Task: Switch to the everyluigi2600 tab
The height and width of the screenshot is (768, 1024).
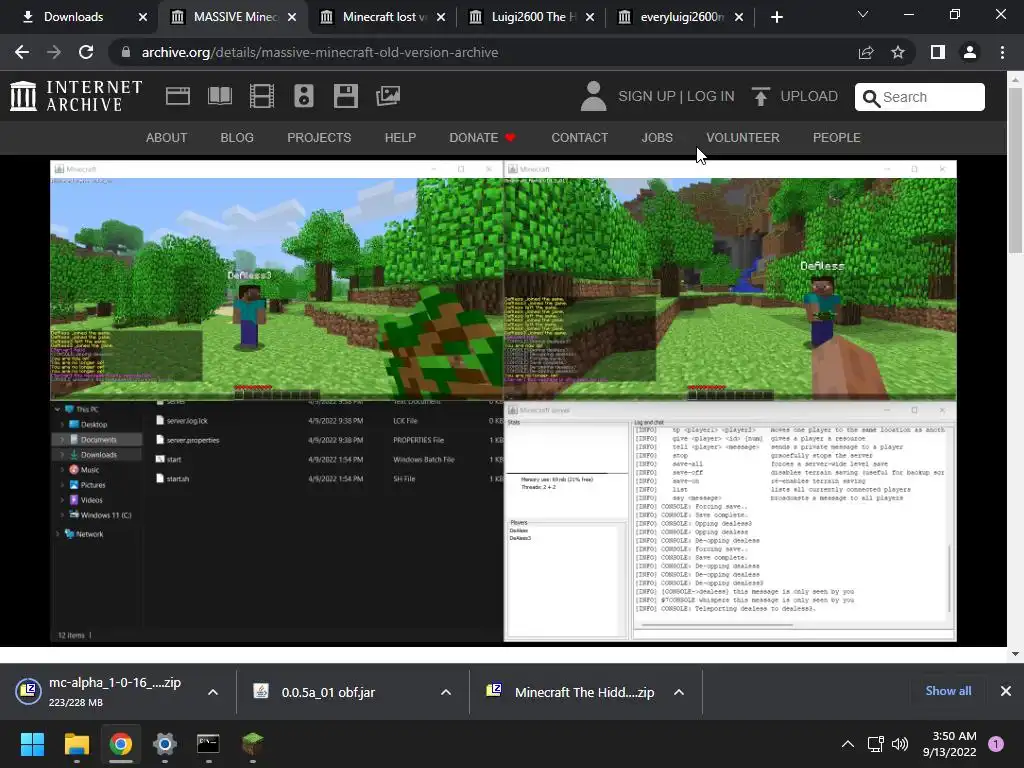Action: pyautogui.click(x=680, y=17)
